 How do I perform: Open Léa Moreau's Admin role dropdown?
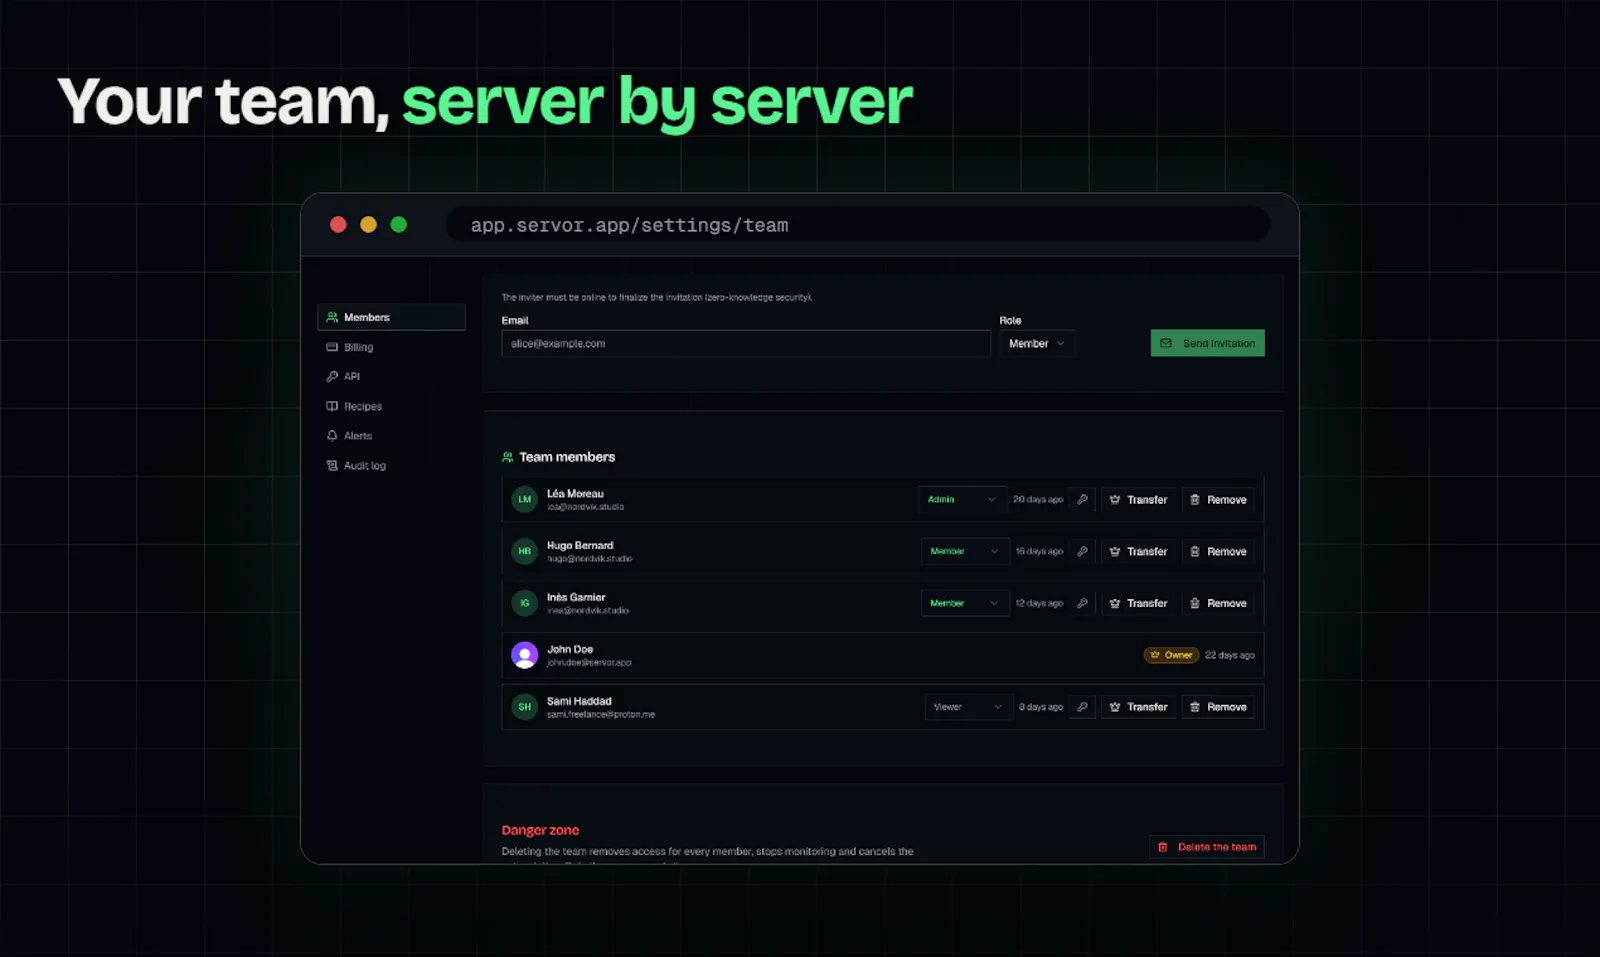(x=962, y=499)
